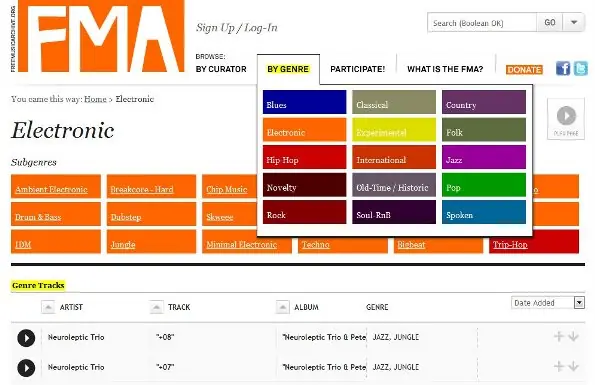This screenshot has width=595, height=385.
Task: Click the Donate button
Action: [x=524, y=70]
